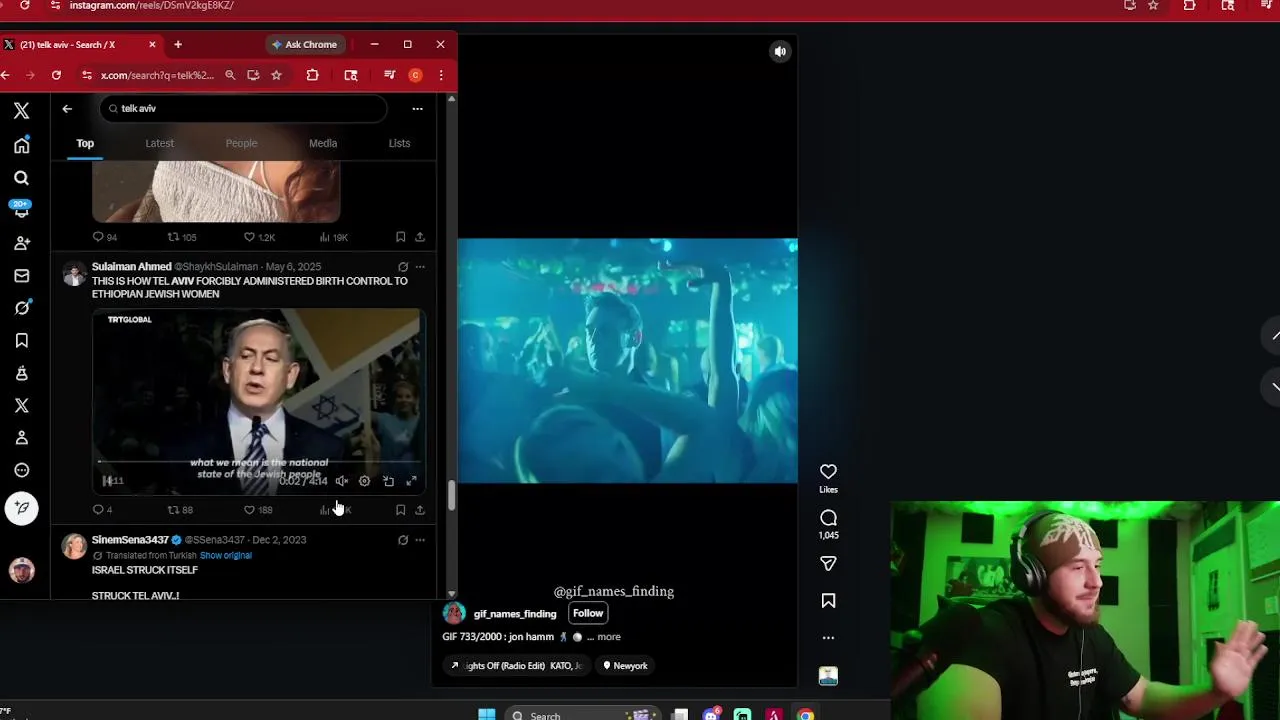Viewport: 1280px width, 720px height.
Task: Open Chrome three-dot menu in X window
Action: pyautogui.click(x=441, y=75)
